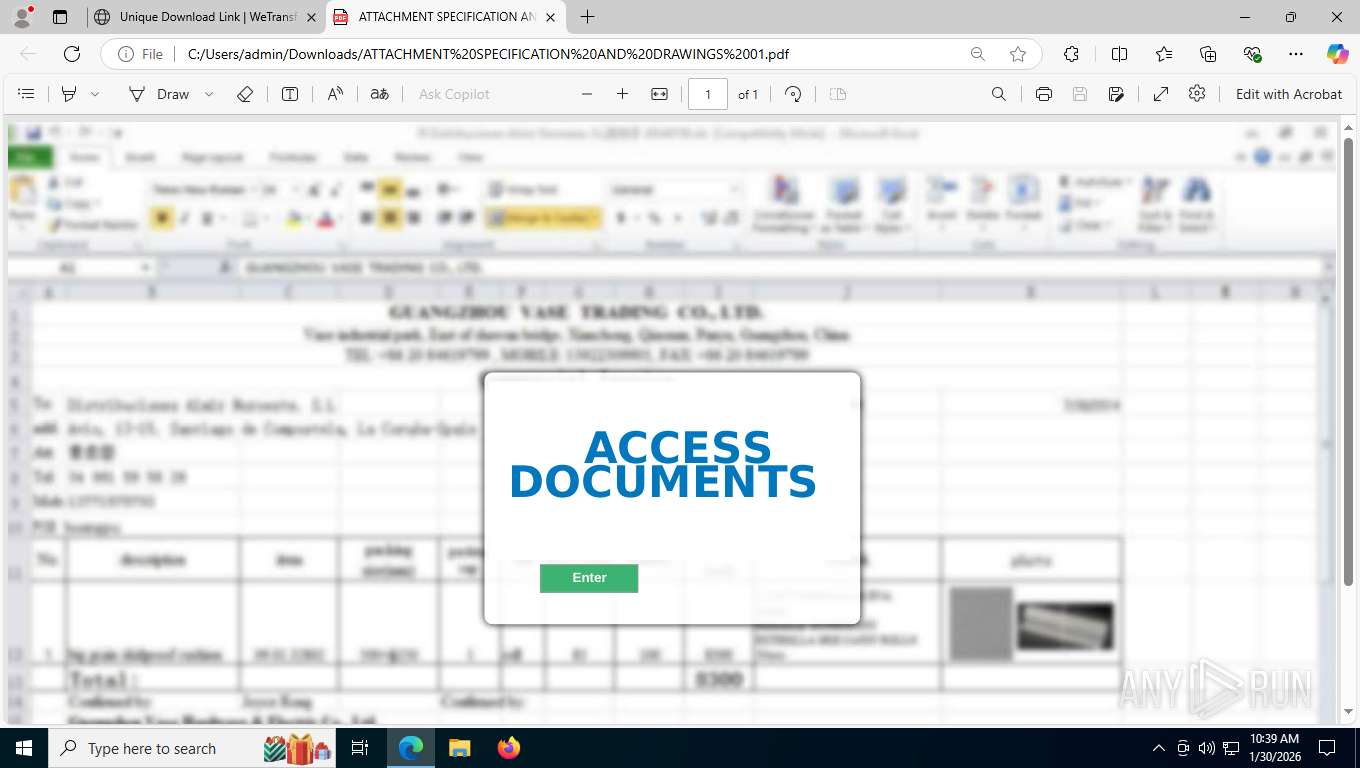1360x768 pixels.
Task: Toggle the page view icon
Action: pos(838,94)
